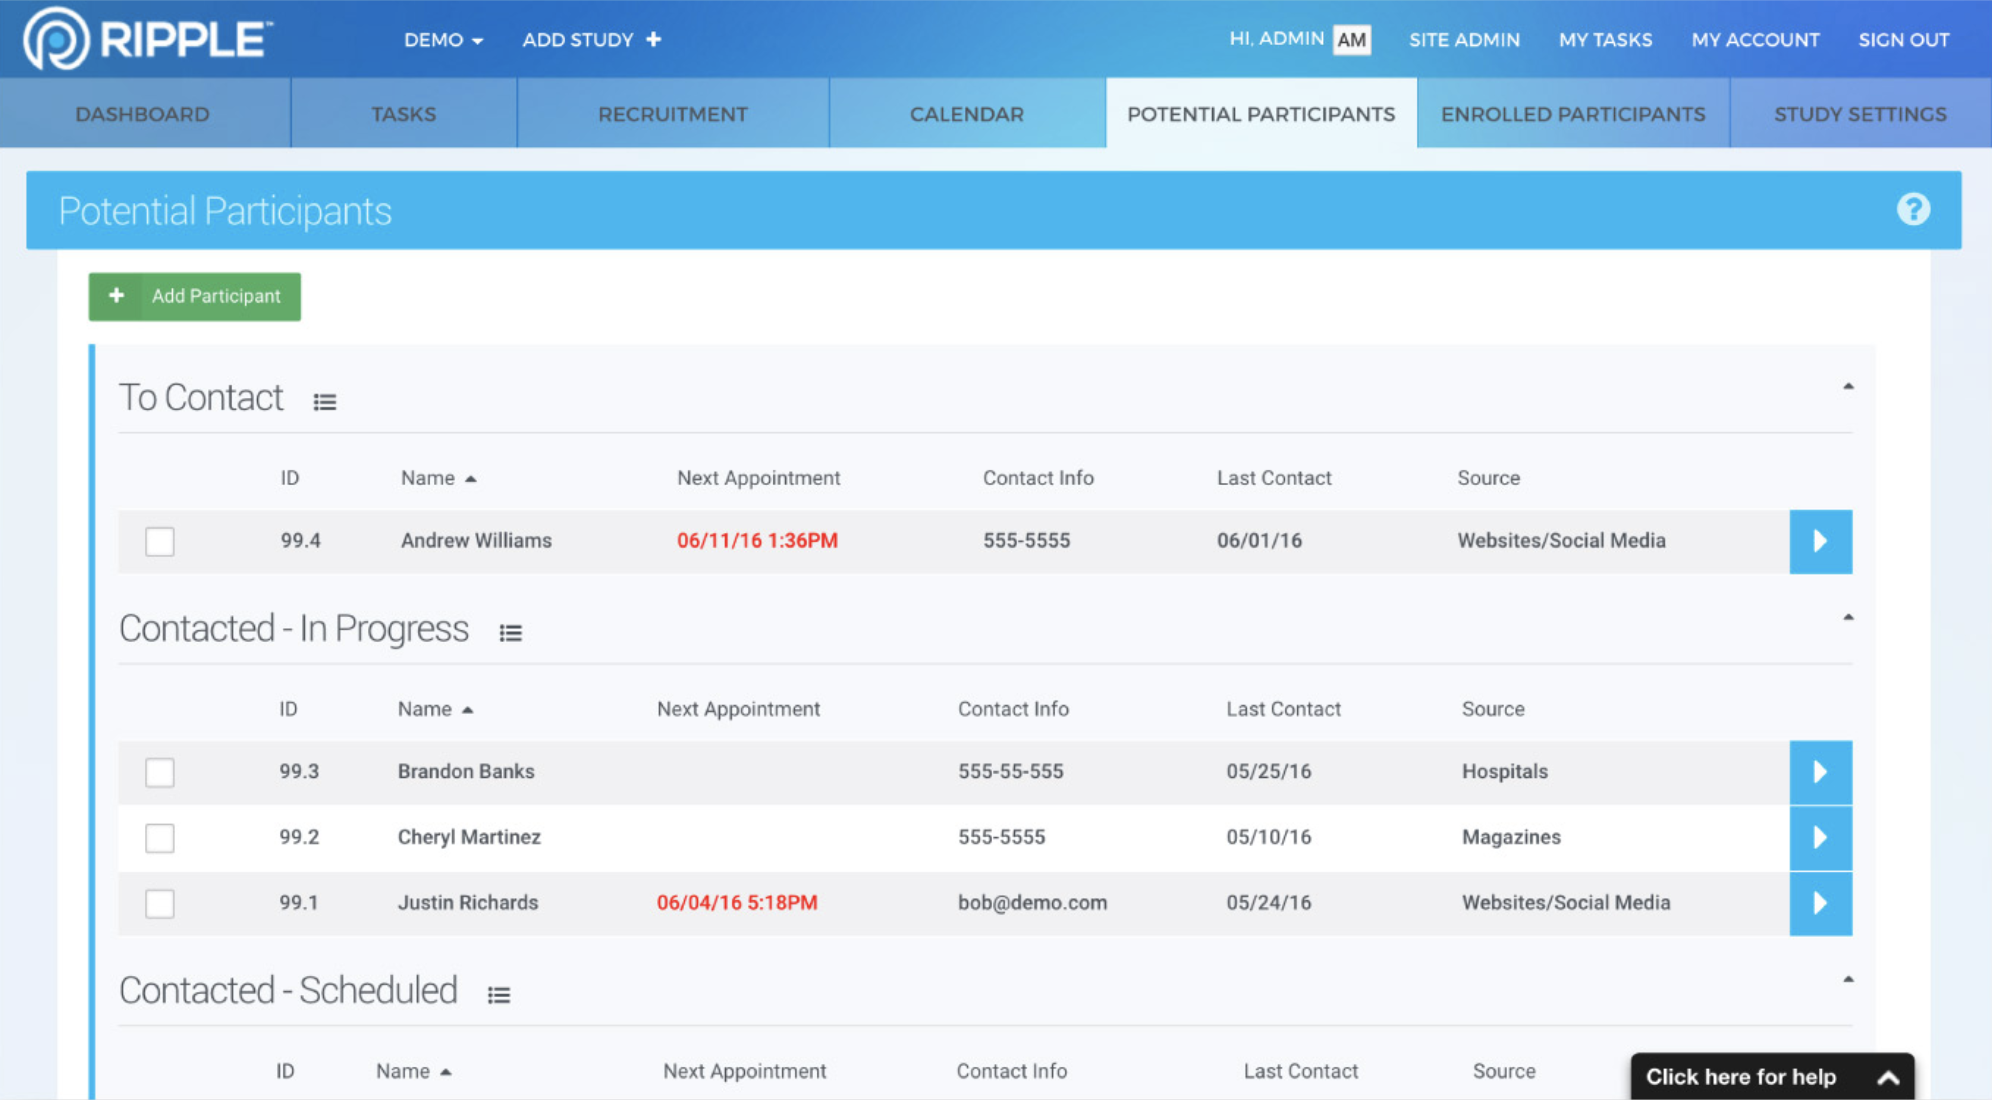The height and width of the screenshot is (1100, 1992).
Task: Go to the Calendar tab
Action: coord(966,114)
